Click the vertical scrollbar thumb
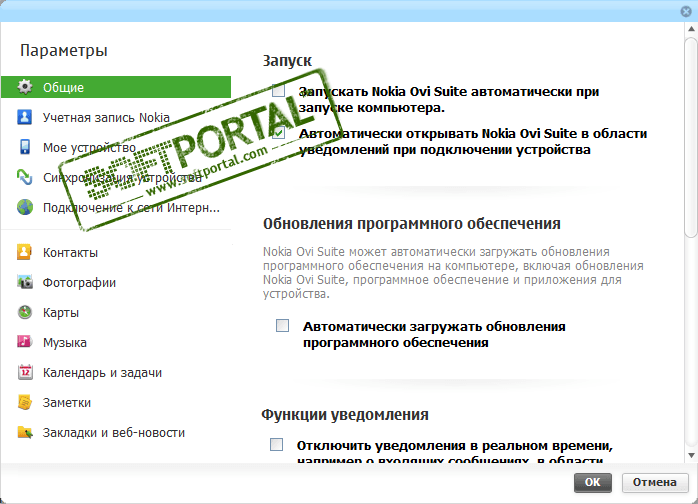Screen dimensions: 698x504 click(691, 137)
